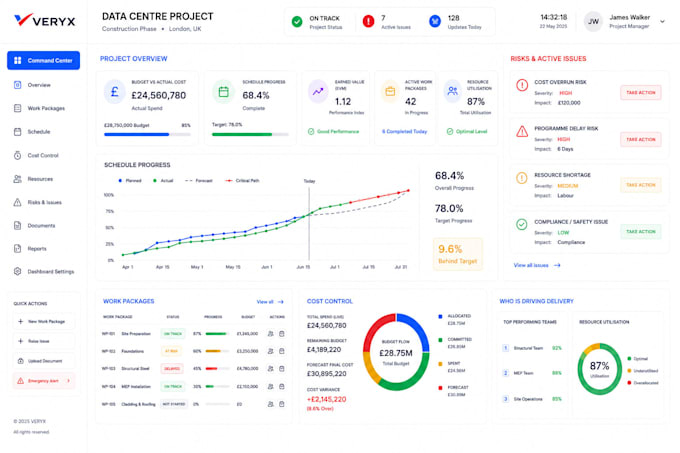
Task: Open Schedule in the sidebar
Action: [x=39, y=131]
